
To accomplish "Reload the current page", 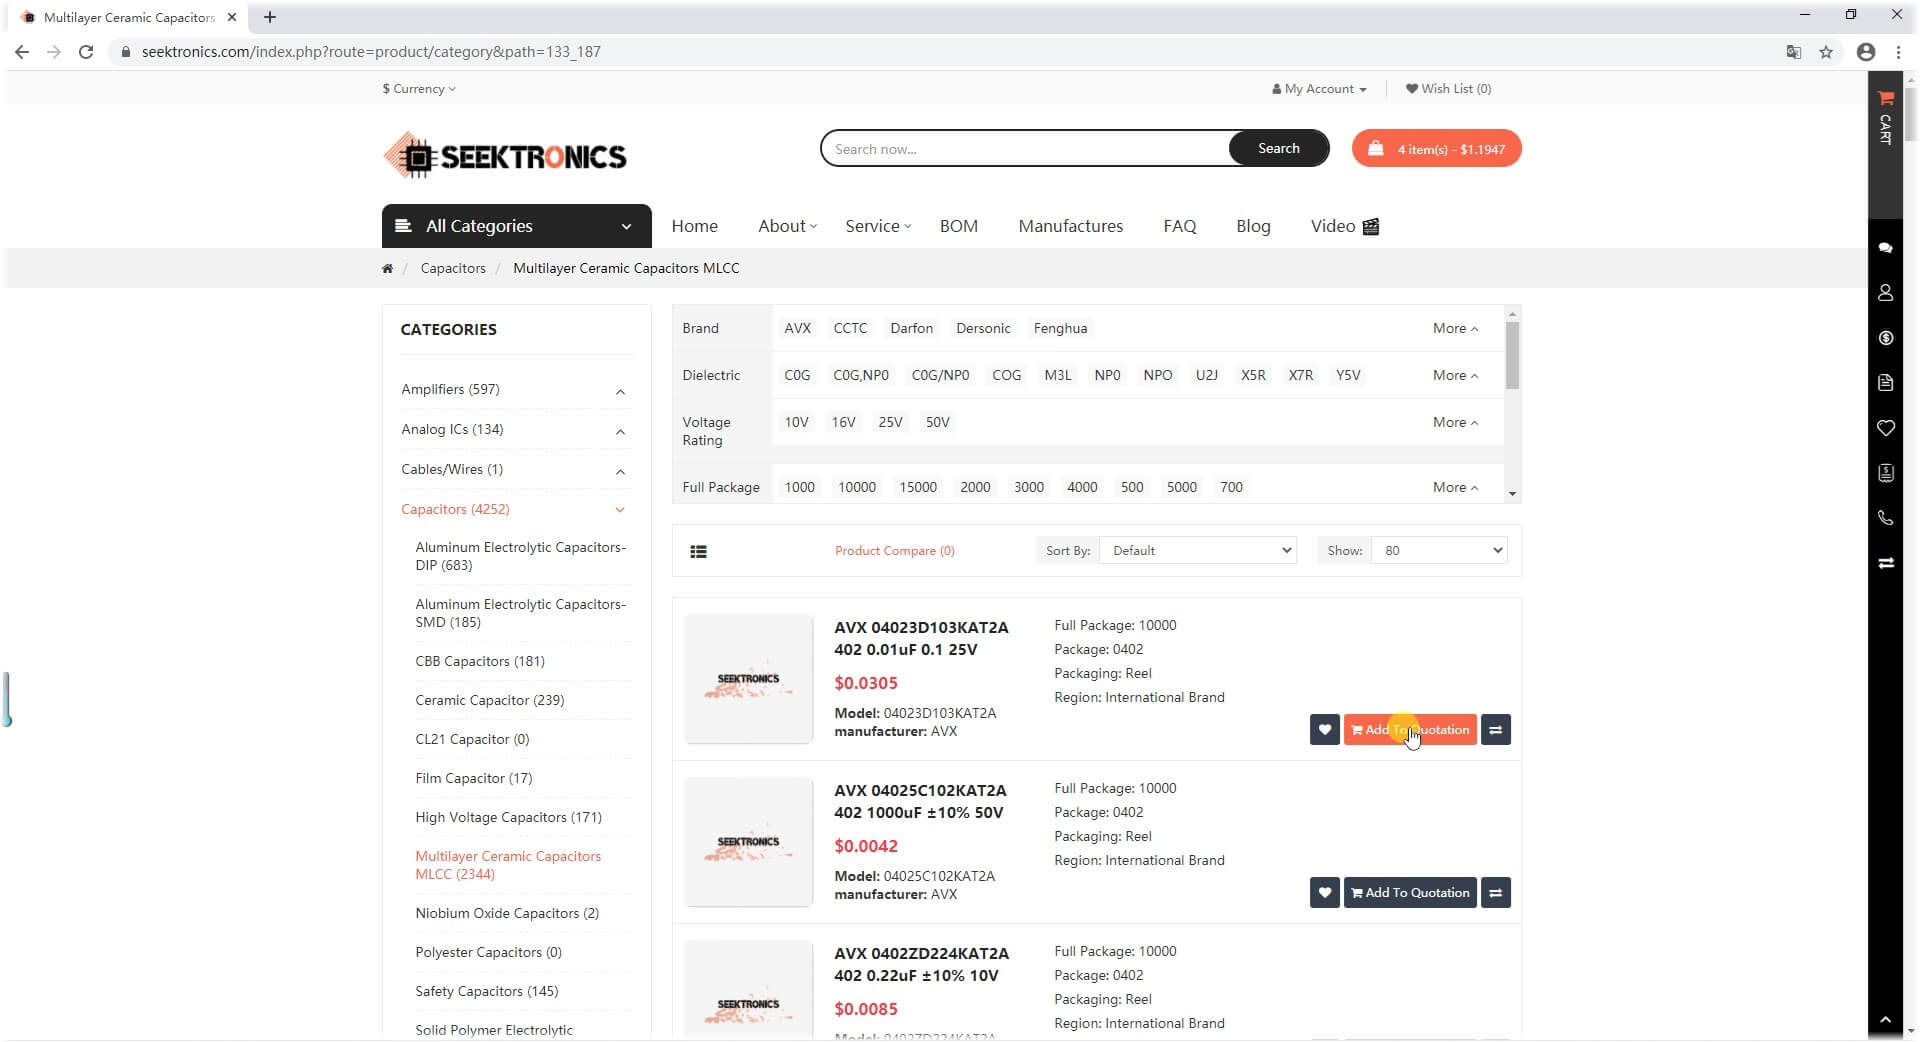I will (x=86, y=52).
